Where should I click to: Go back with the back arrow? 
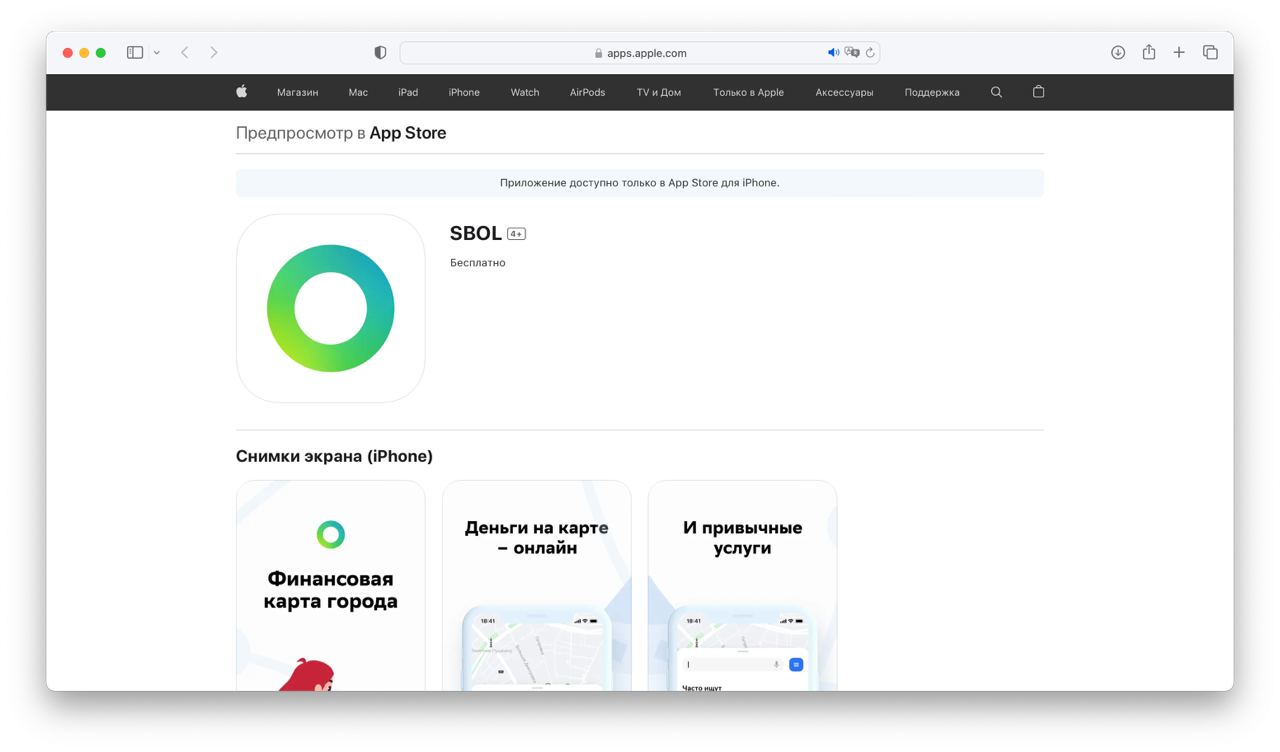click(x=185, y=52)
